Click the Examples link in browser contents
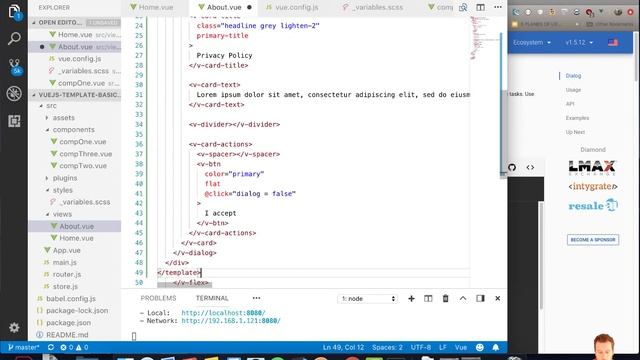This screenshot has width=640, height=360. 577,118
